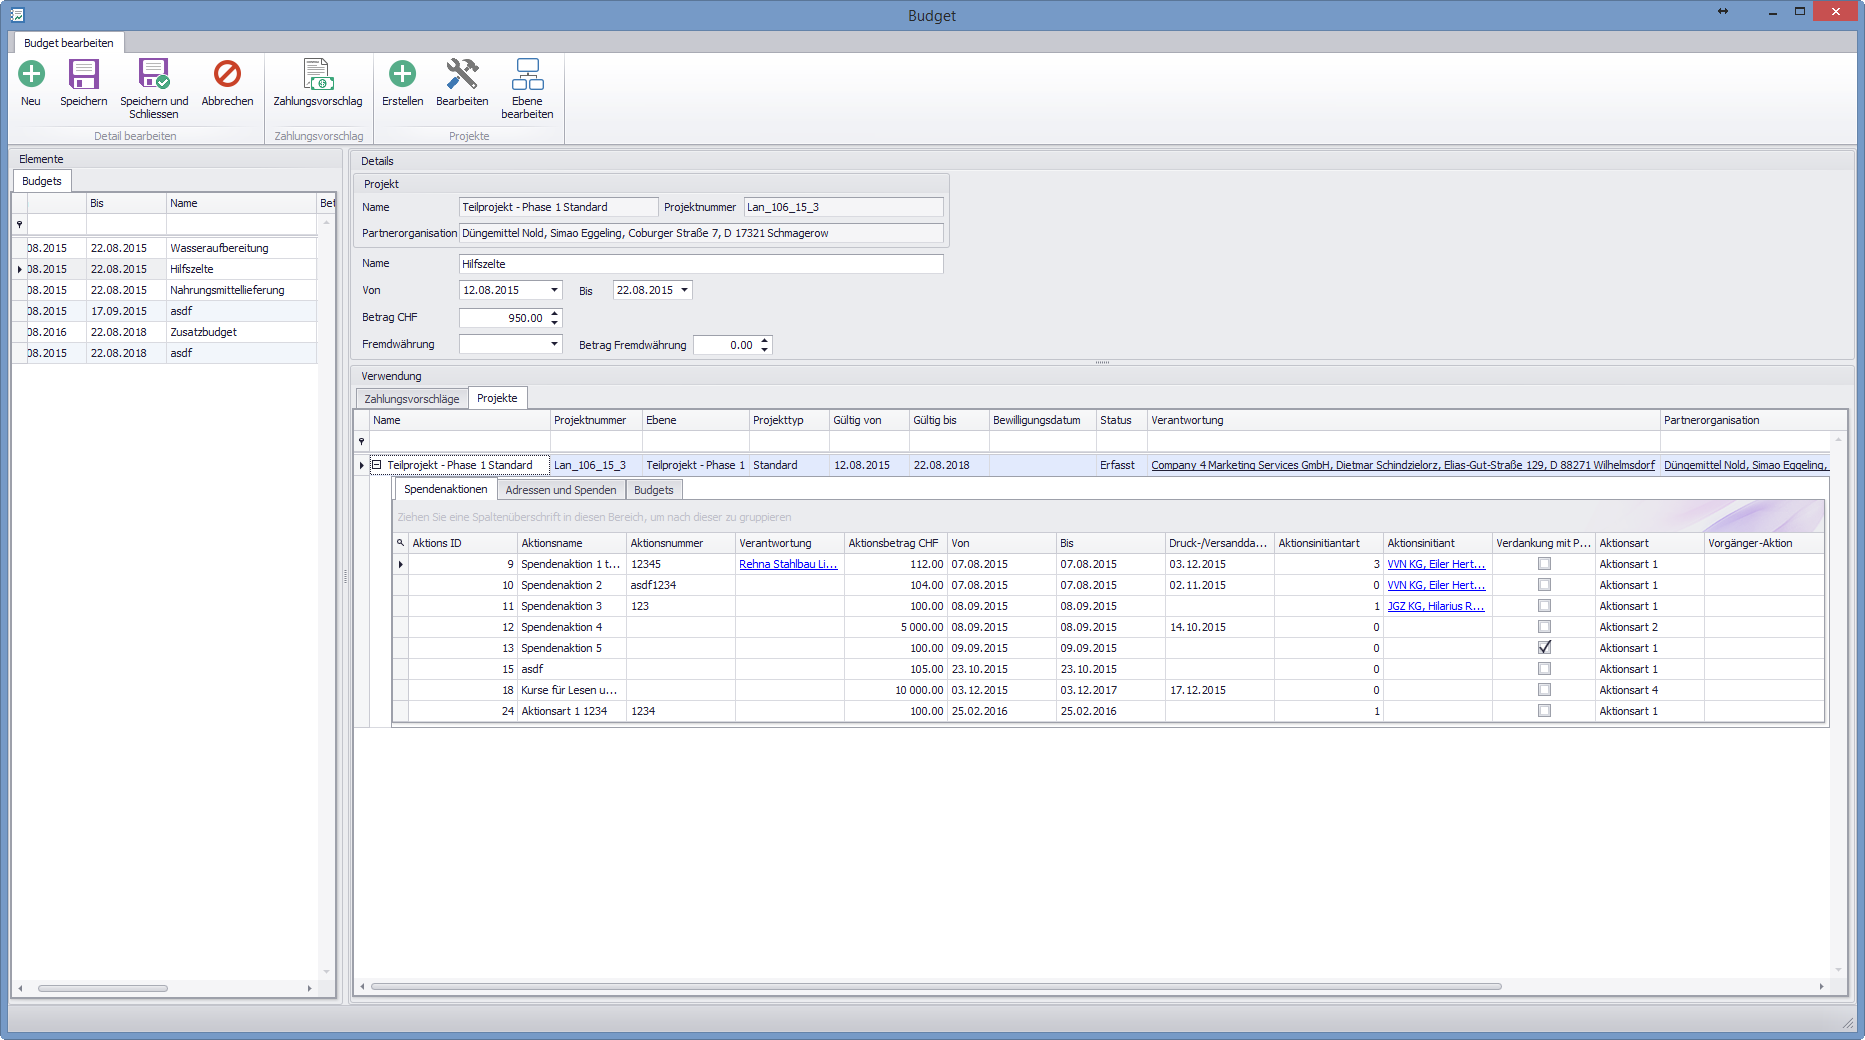Click the Speichern floppy disk icon

click(x=83, y=75)
